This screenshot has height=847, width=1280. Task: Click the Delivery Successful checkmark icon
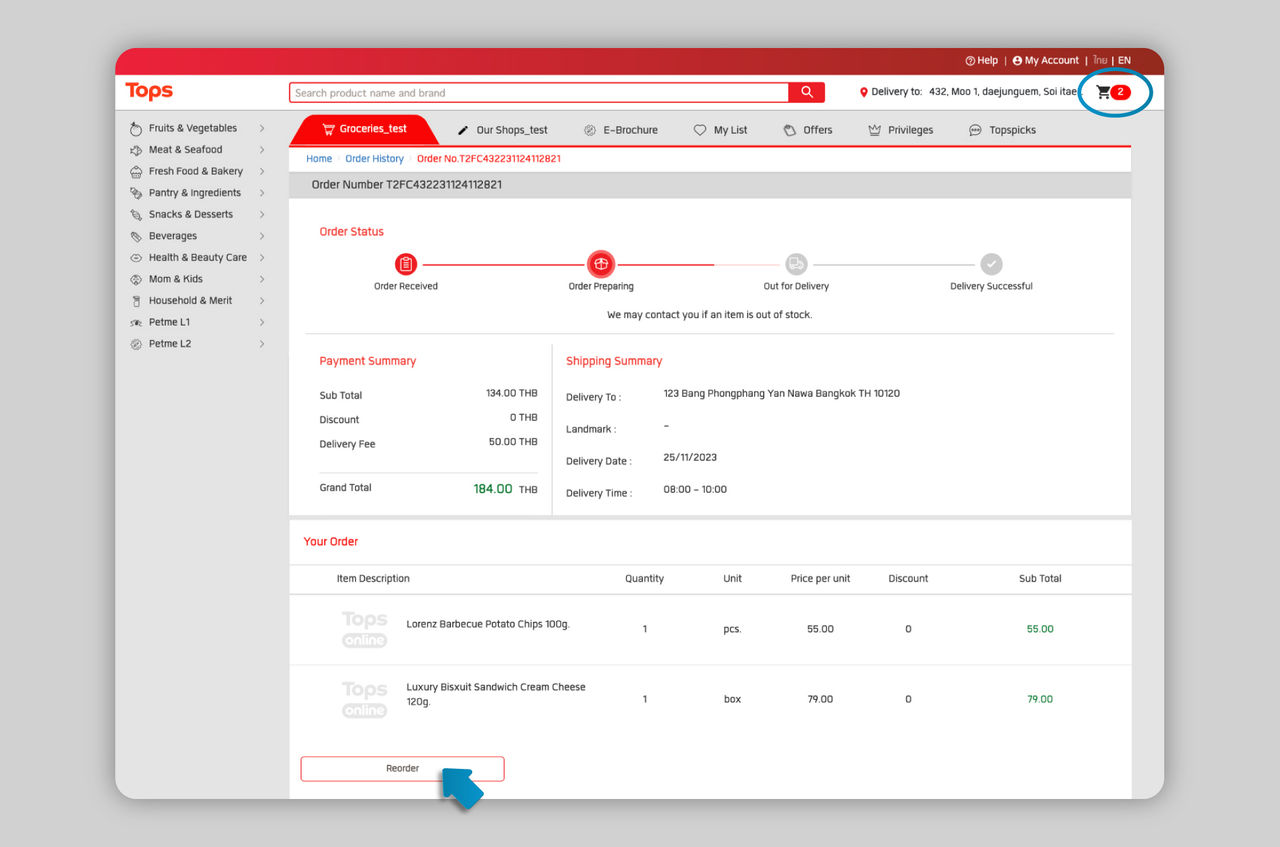point(991,264)
